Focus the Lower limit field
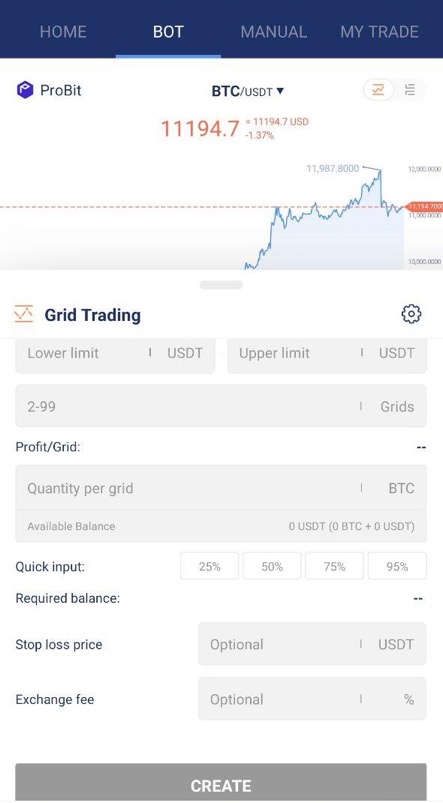 tap(115, 354)
